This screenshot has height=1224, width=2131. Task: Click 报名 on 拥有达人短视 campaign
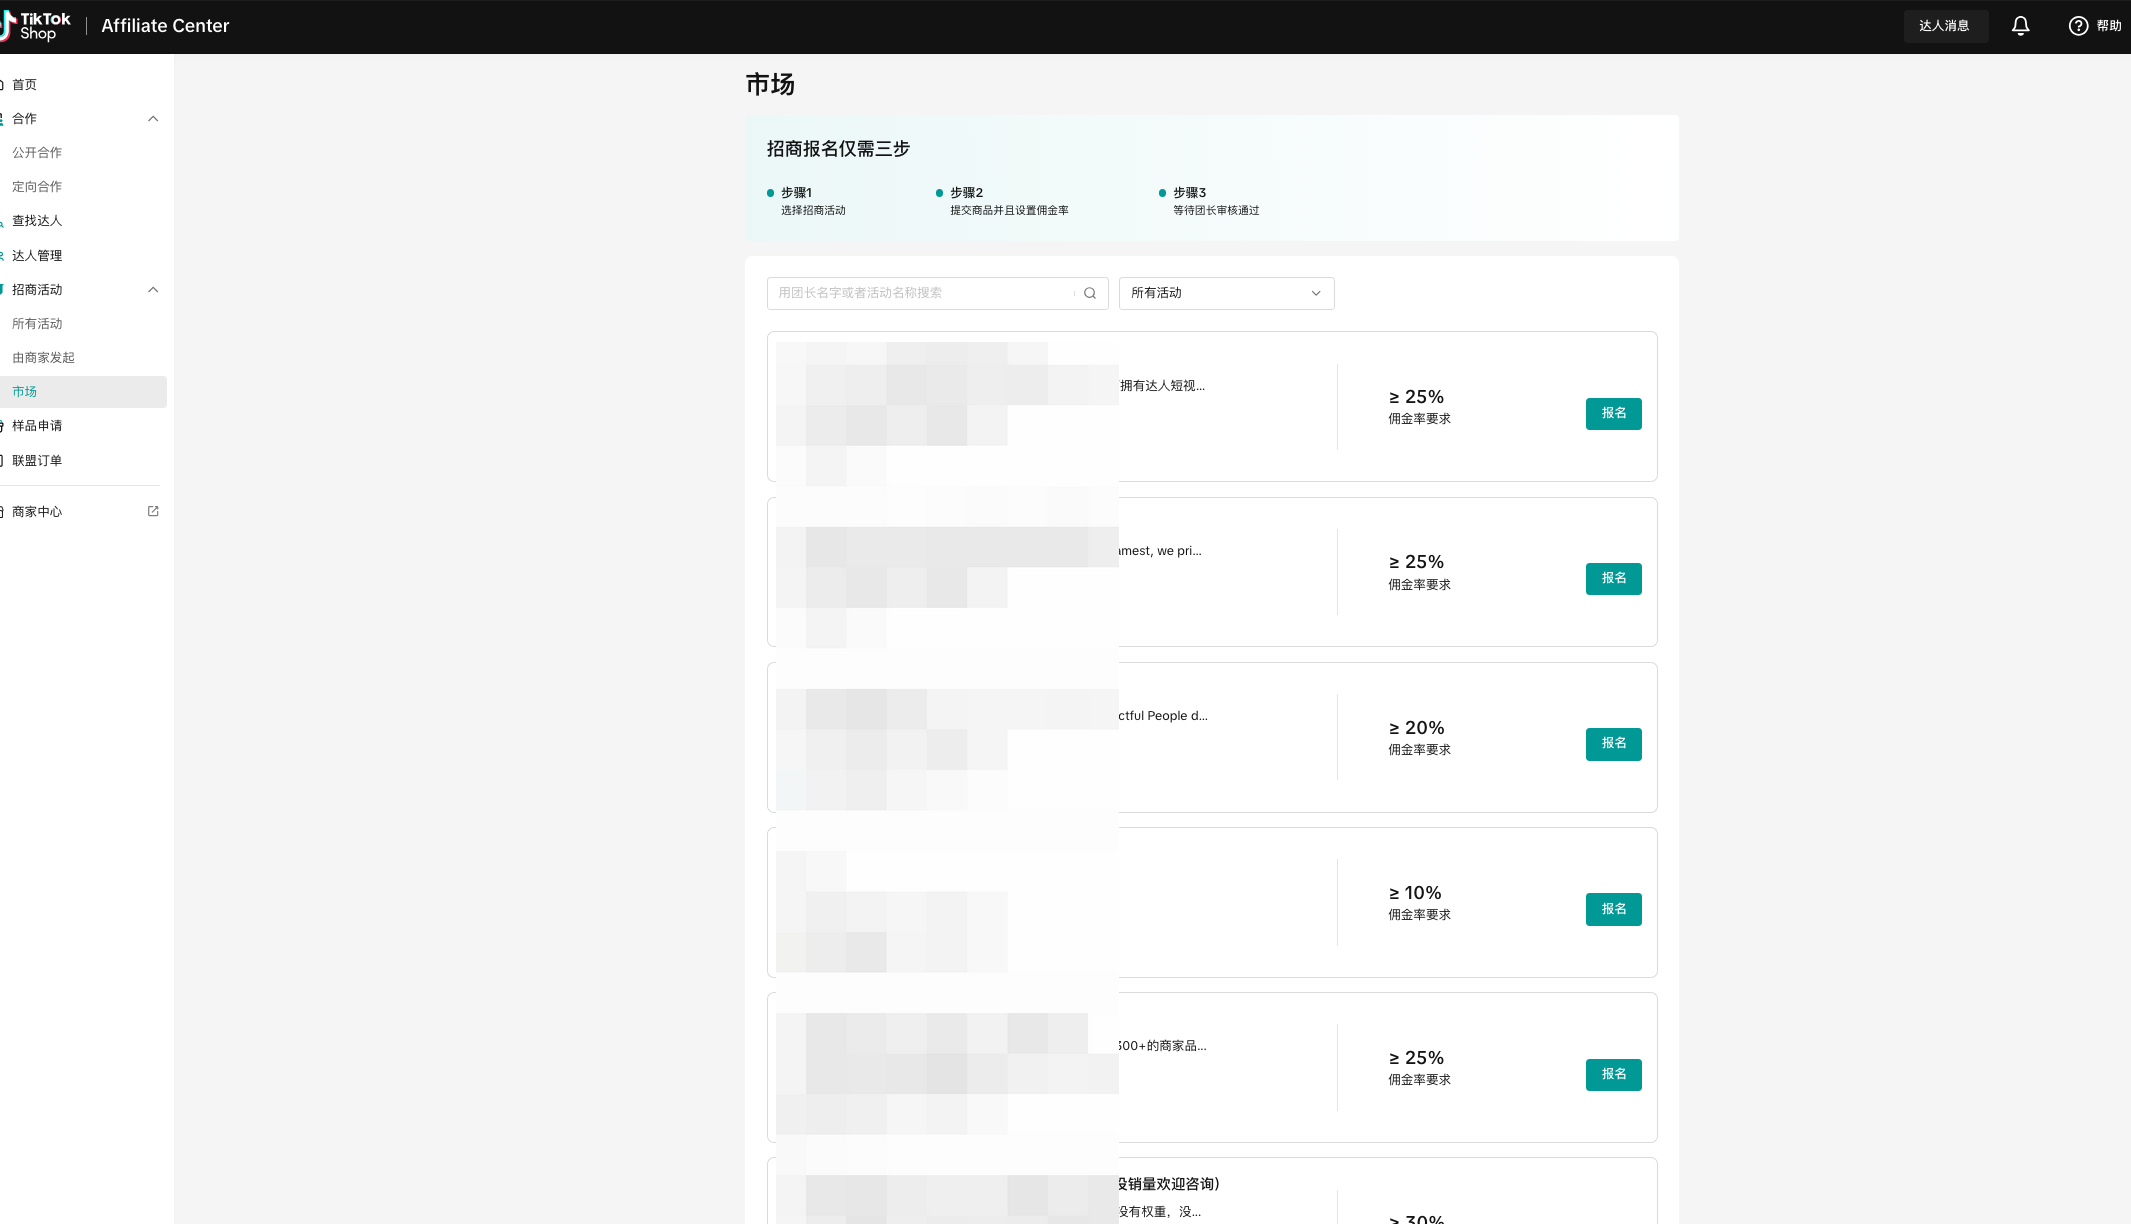pos(1613,413)
